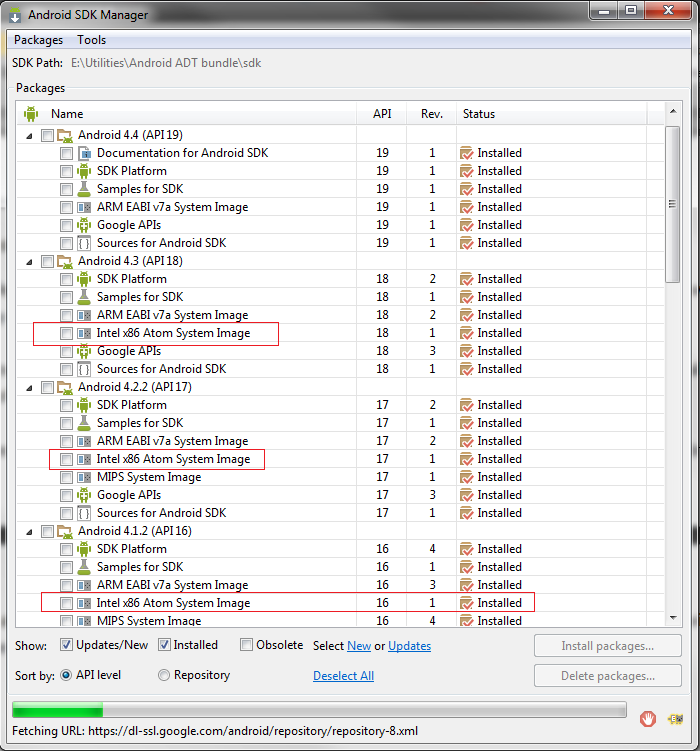Click Installed status icon for MIPS System Image API 17
Viewport: 700px width, 751px height.
[466, 478]
